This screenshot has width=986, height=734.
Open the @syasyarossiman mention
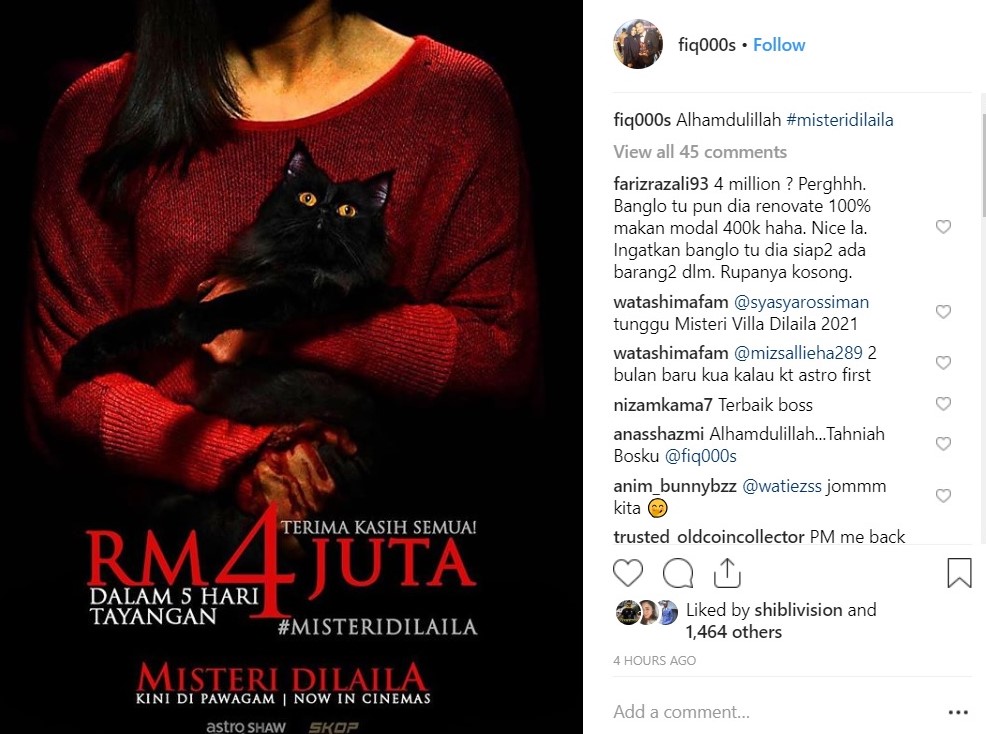[801, 302]
